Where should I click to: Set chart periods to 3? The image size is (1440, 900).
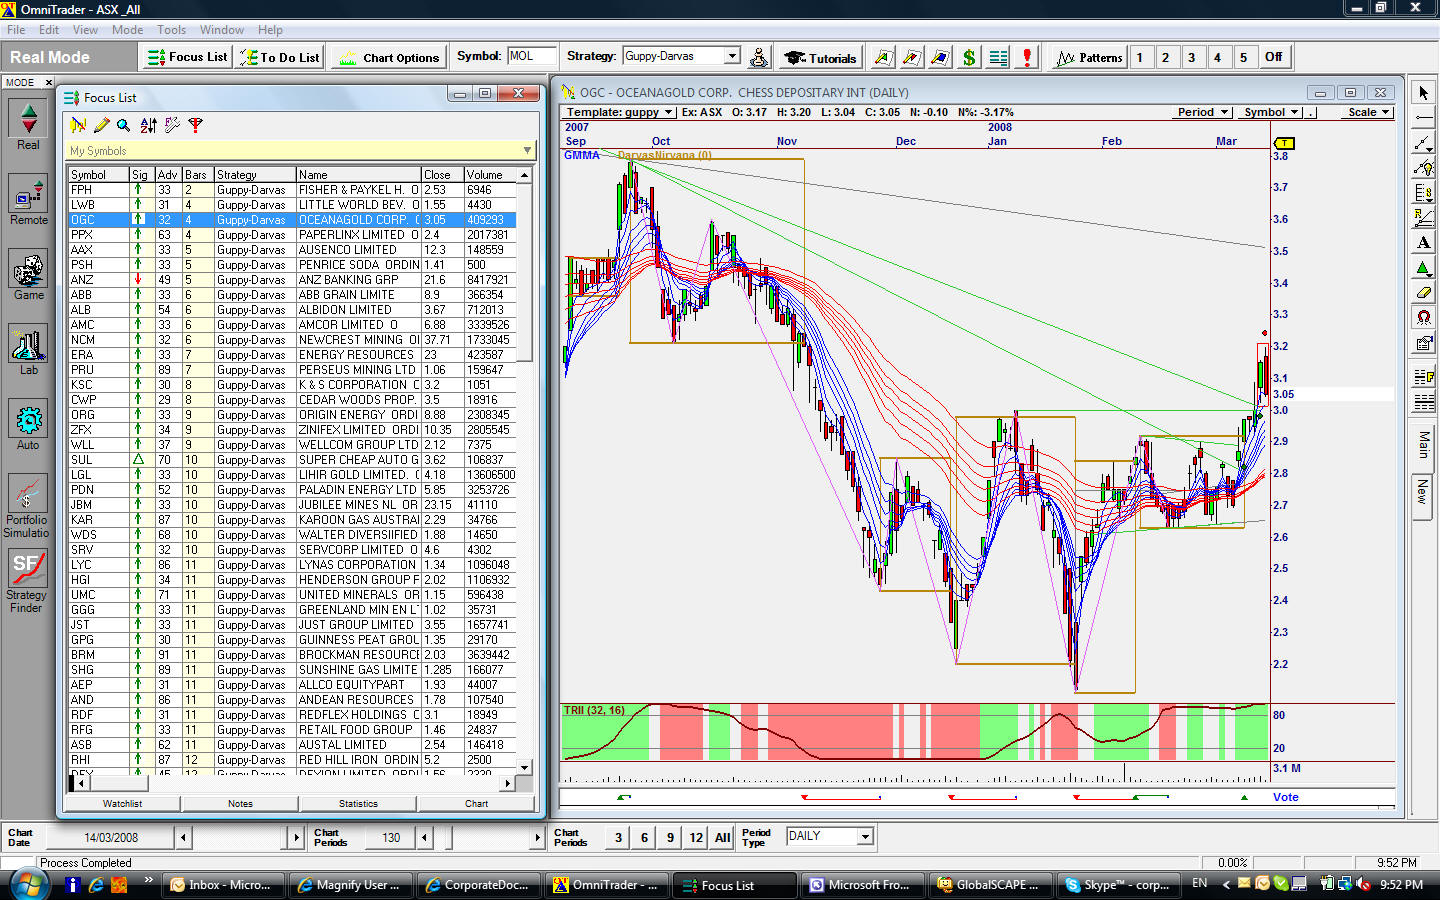[618, 838]
